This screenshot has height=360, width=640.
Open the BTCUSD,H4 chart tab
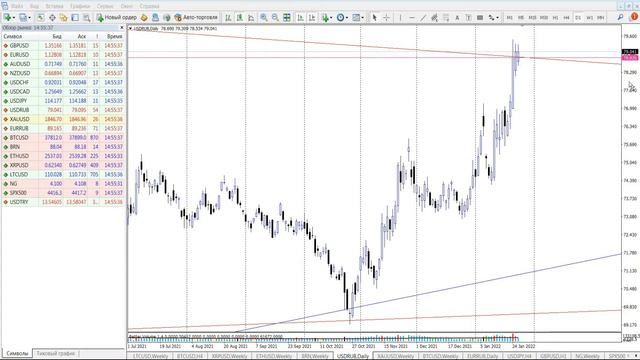190,356
